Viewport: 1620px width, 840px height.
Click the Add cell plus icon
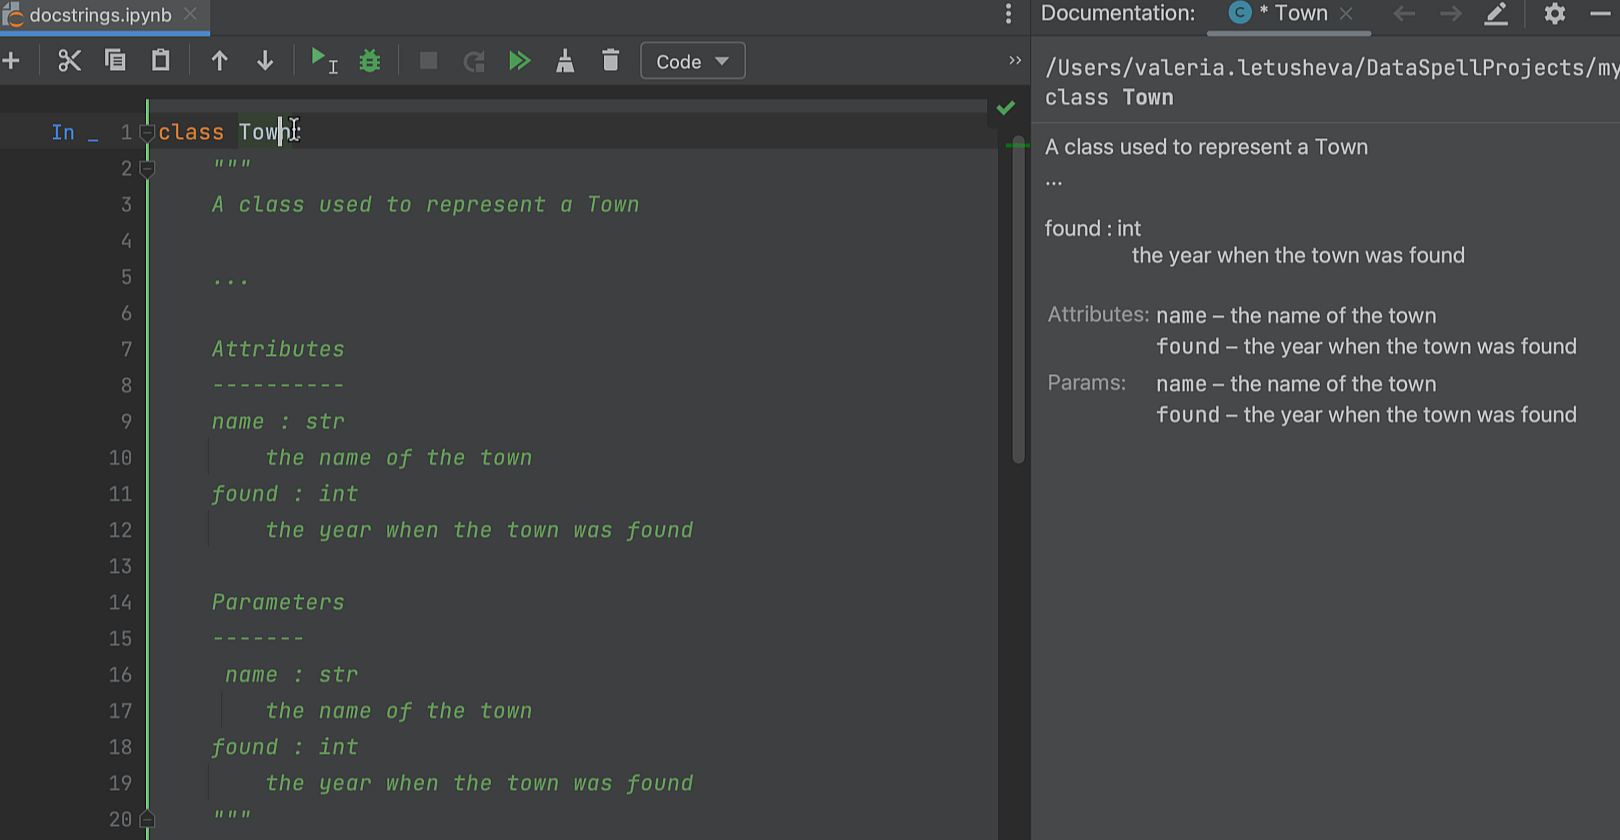(12, 61)
